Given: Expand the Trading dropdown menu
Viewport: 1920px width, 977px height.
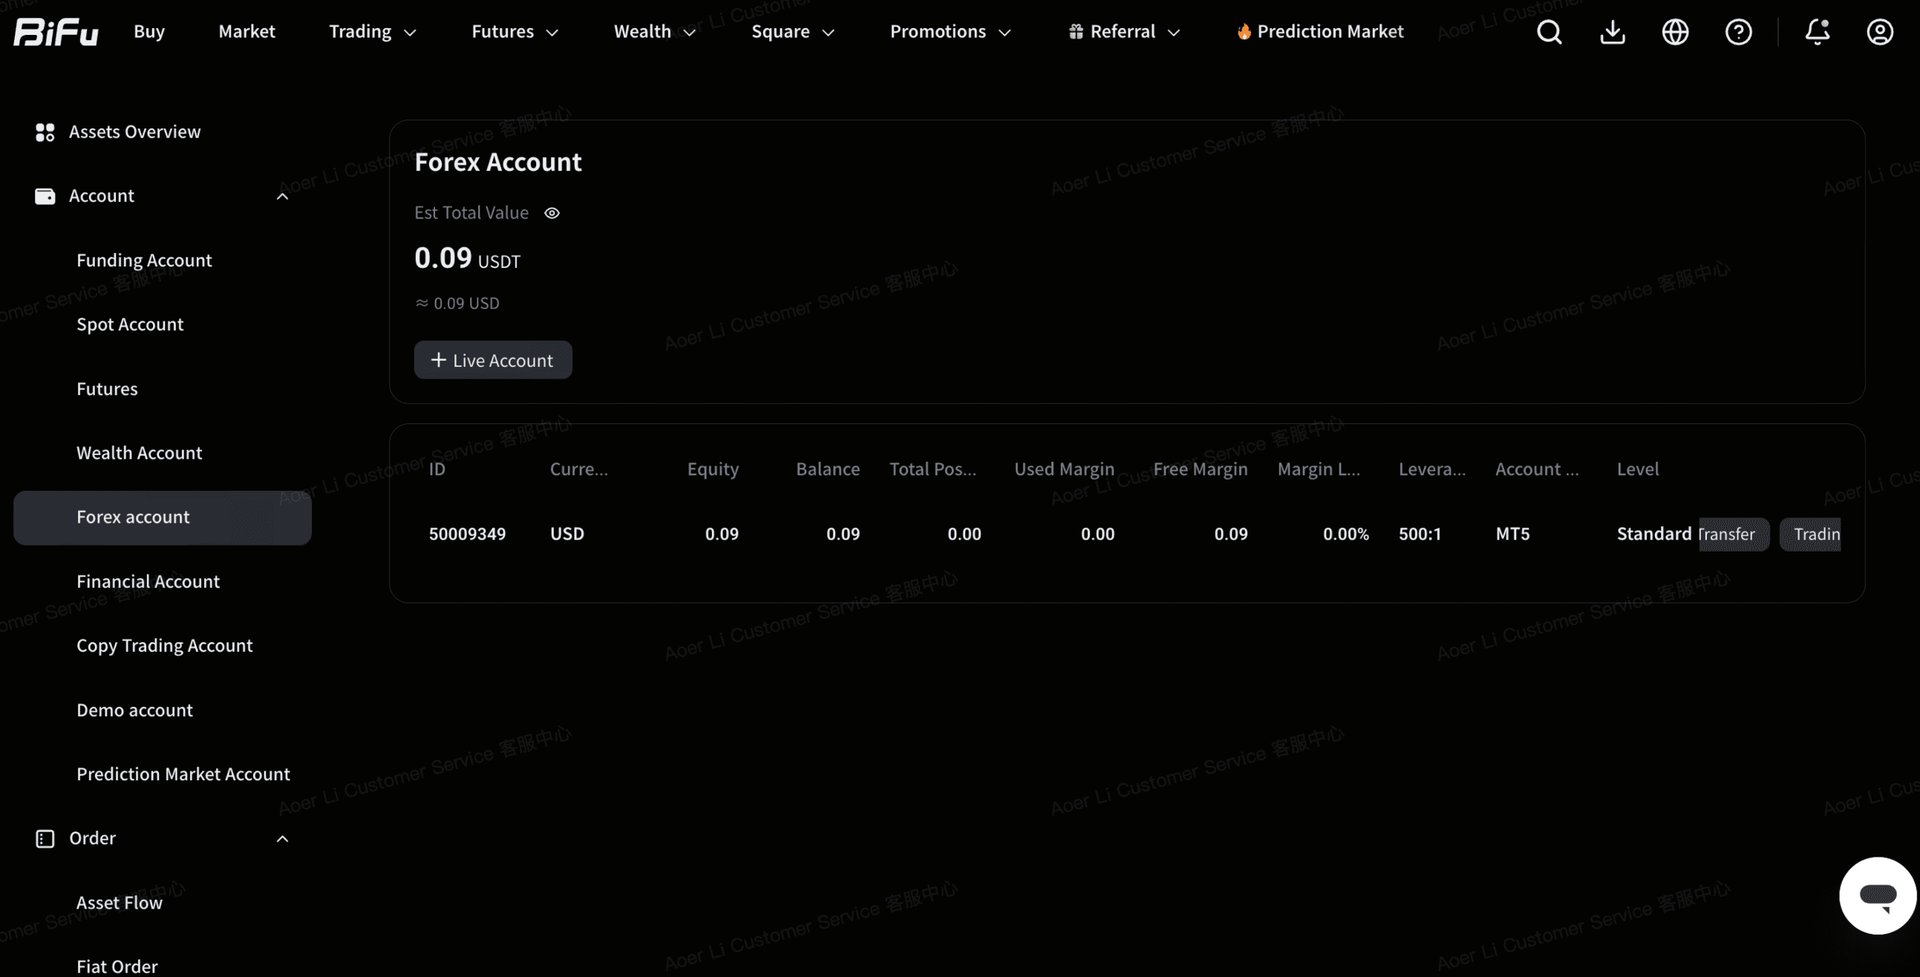Looking at the screenshot, I should point(372,32).
